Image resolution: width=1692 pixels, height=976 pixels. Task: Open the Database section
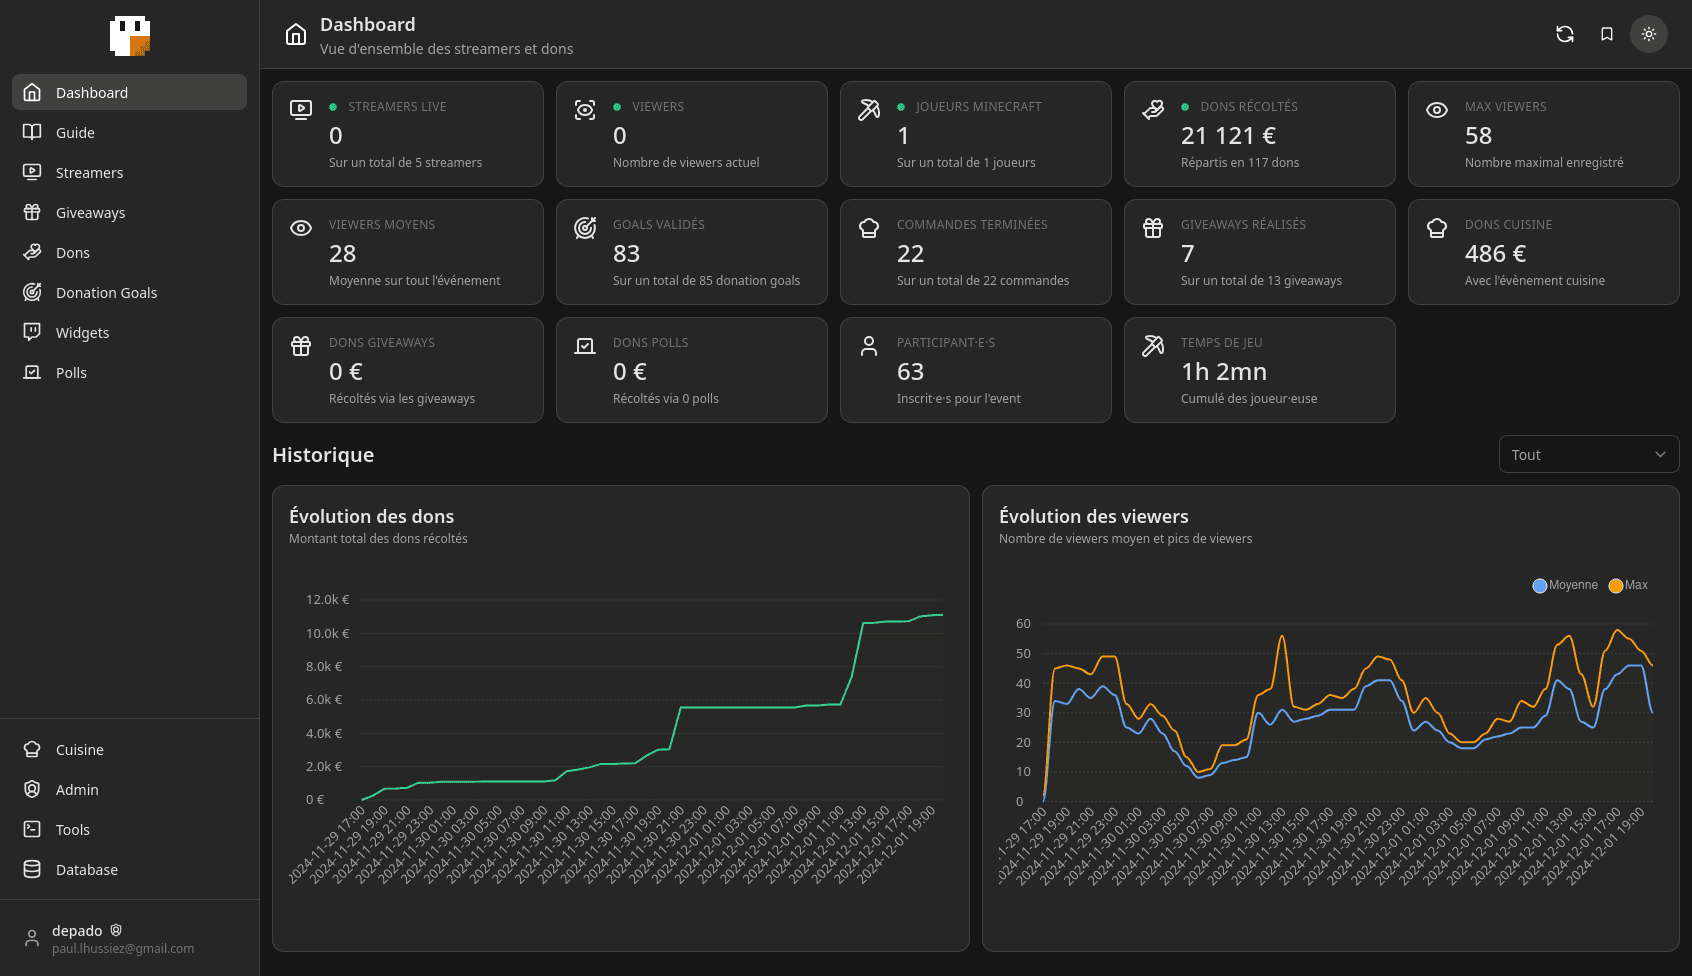tap(86, 869)
